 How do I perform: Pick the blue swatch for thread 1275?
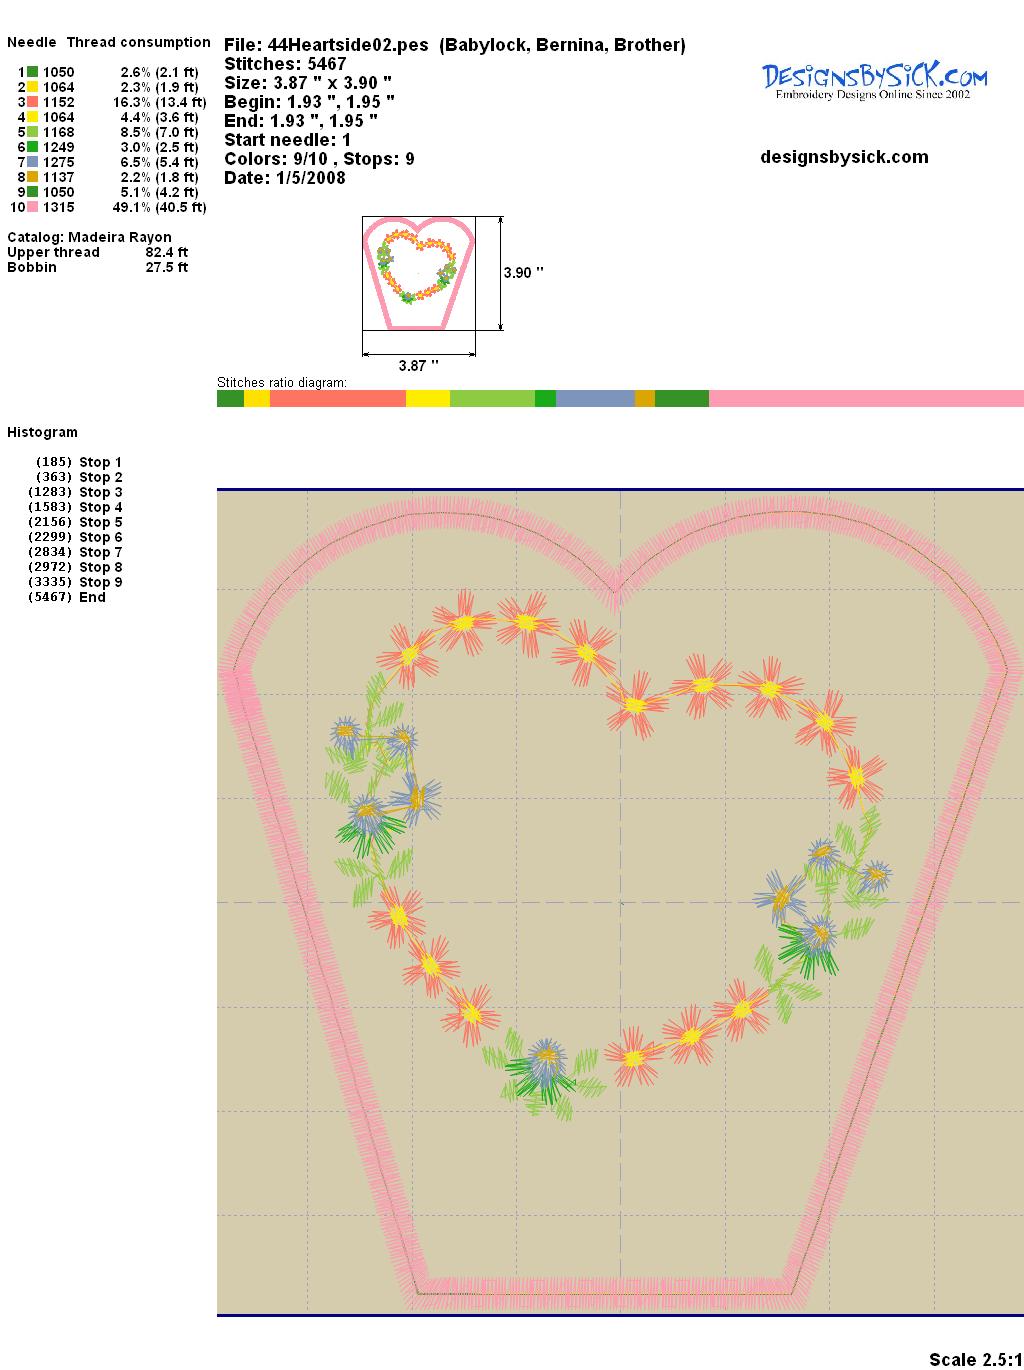(x=32, y=162)
